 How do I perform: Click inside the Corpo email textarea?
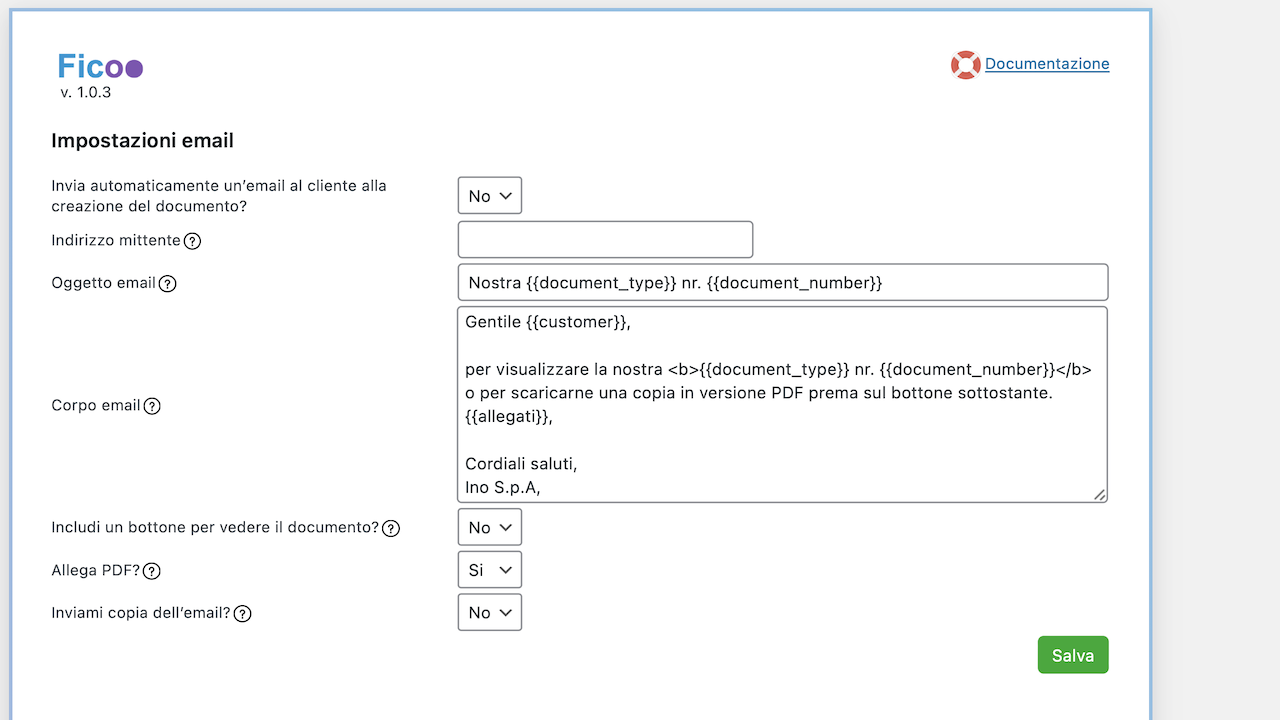[x=780, y=404]
